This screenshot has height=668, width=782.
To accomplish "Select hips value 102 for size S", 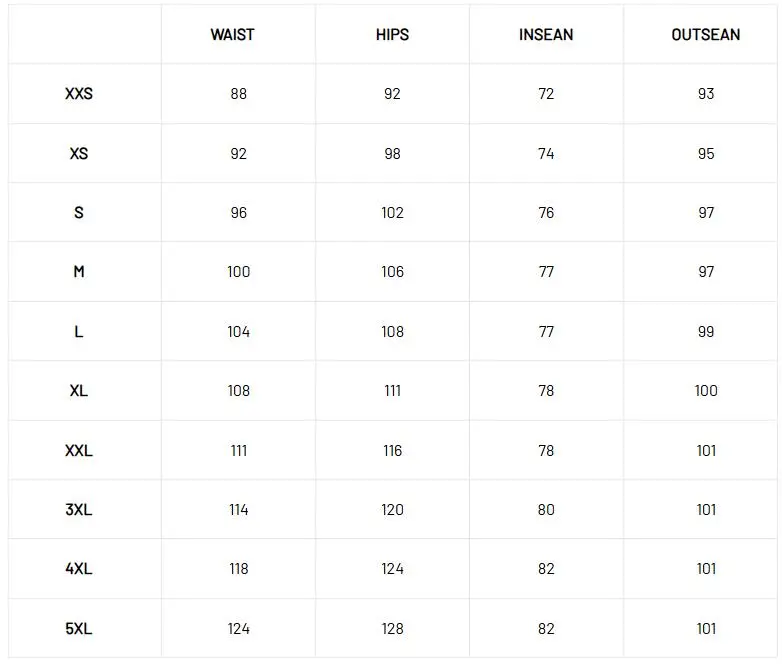I will (x=392, y=213).
